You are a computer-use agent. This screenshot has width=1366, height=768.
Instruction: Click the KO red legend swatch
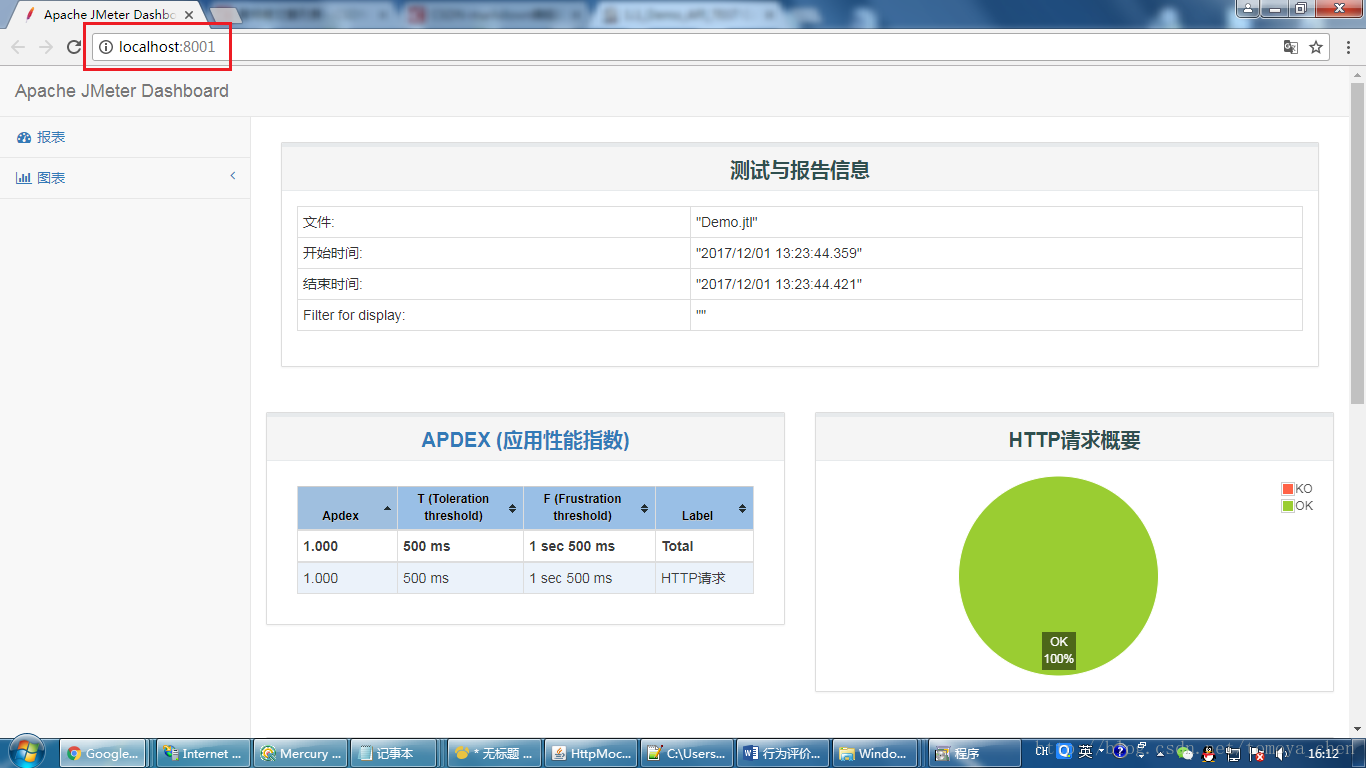(1288, 489)
